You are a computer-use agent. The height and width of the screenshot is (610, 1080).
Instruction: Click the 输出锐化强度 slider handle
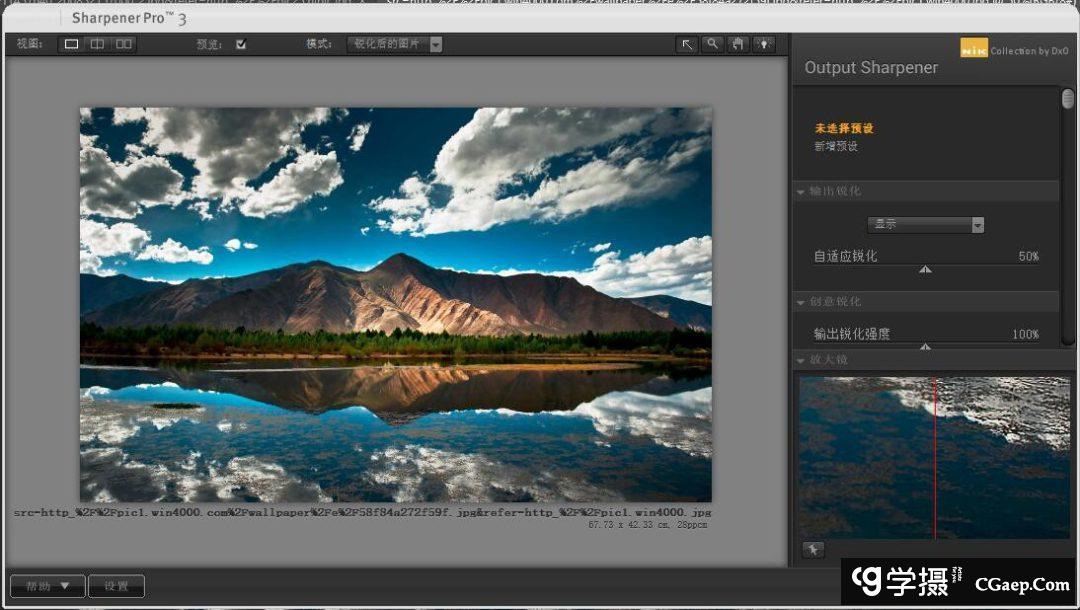coord(925,346)
